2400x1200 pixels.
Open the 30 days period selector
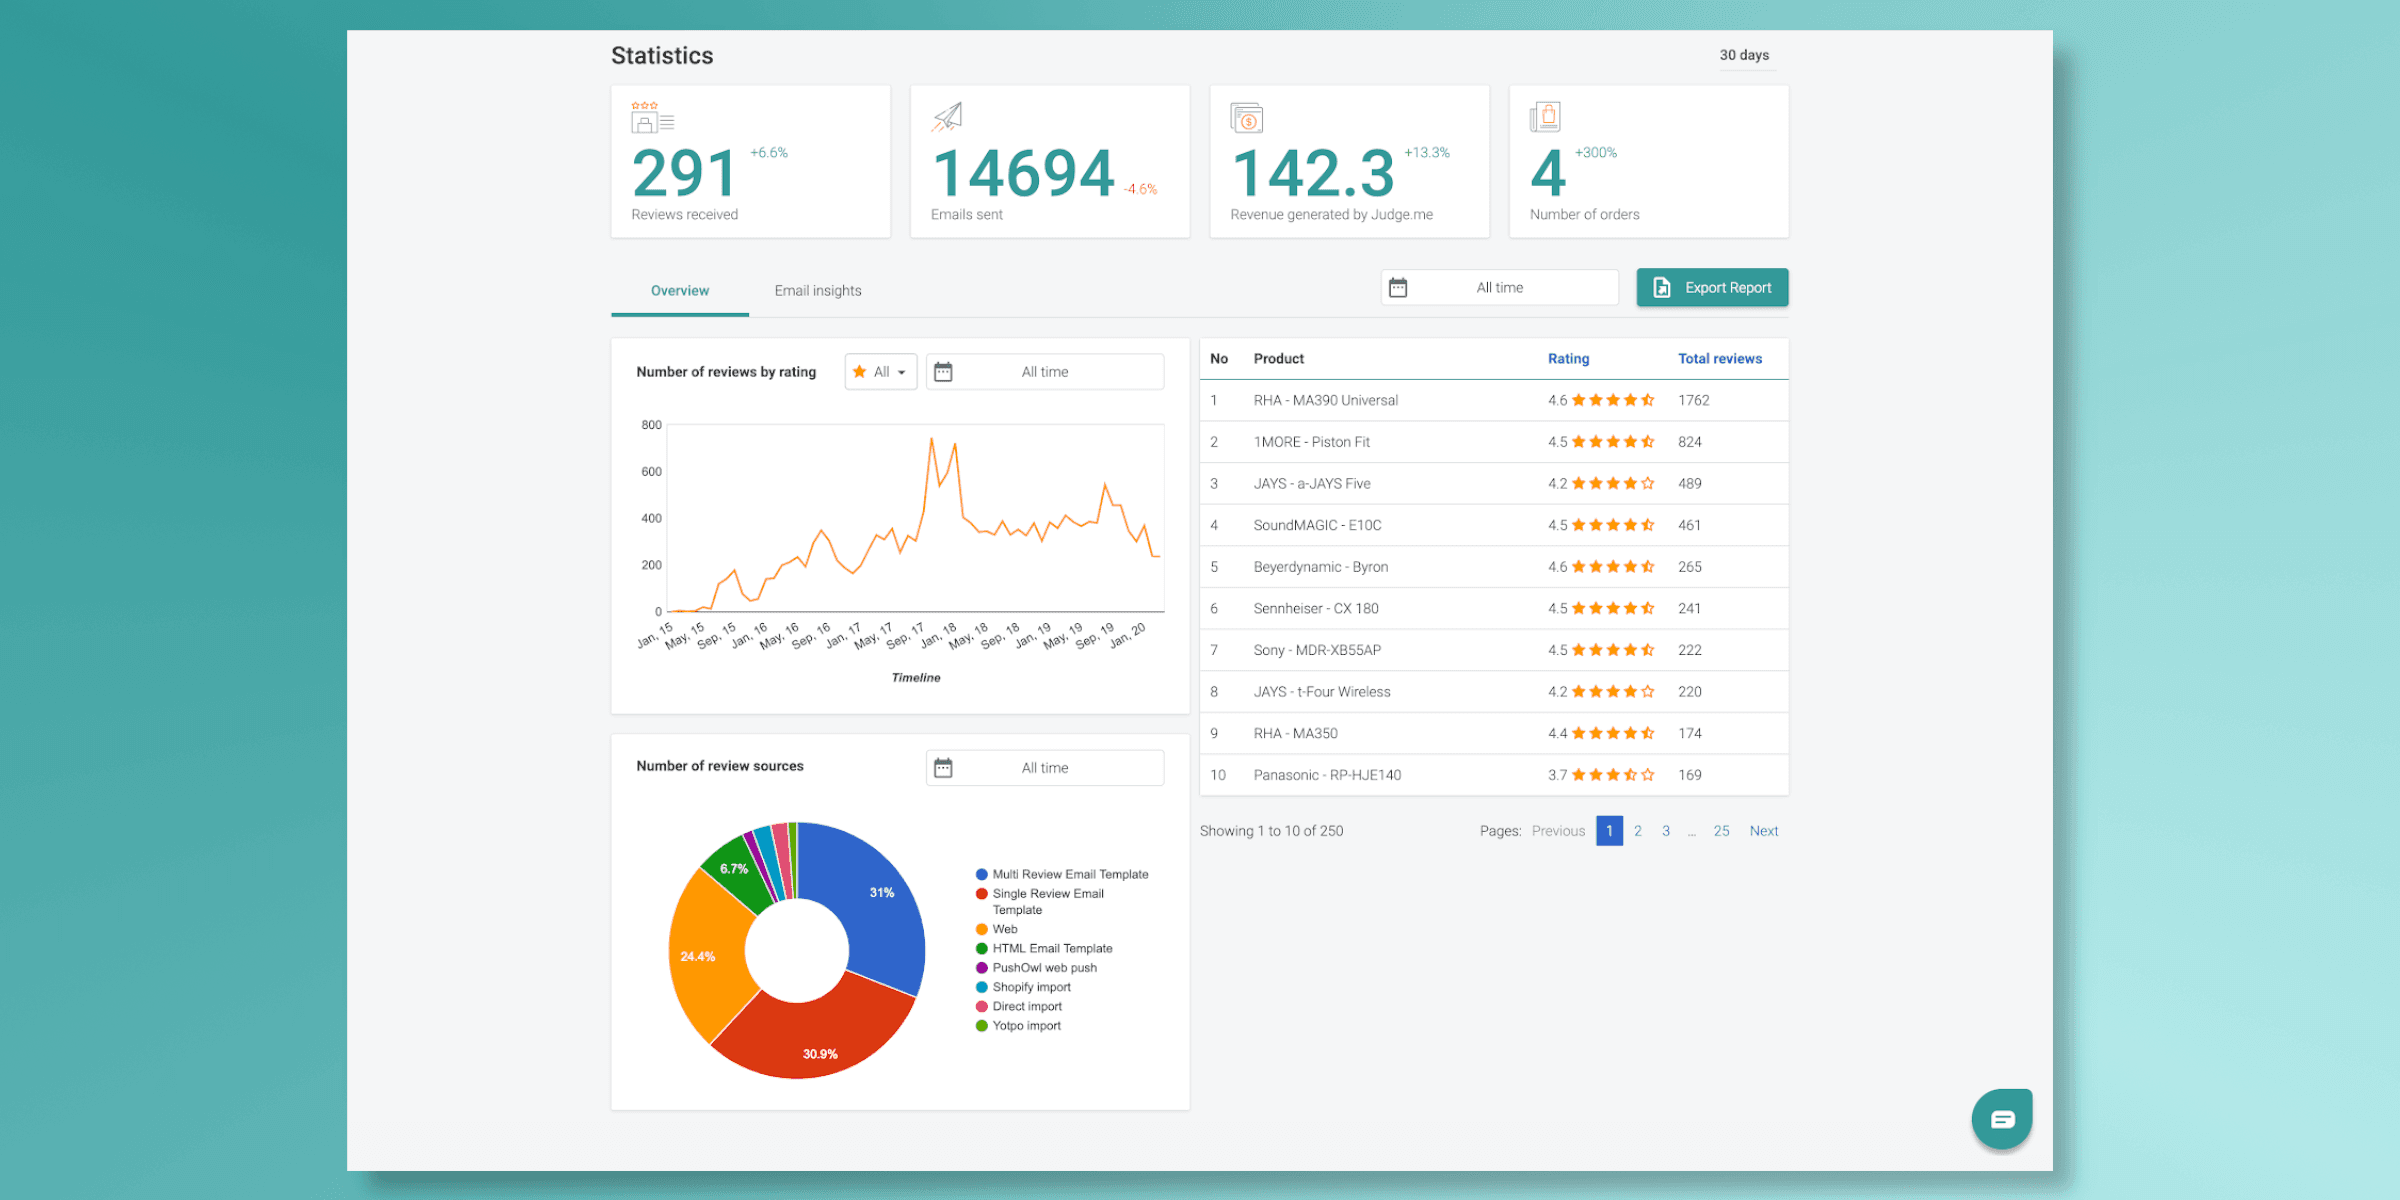pyautogui.click(x=1744, y=55)
